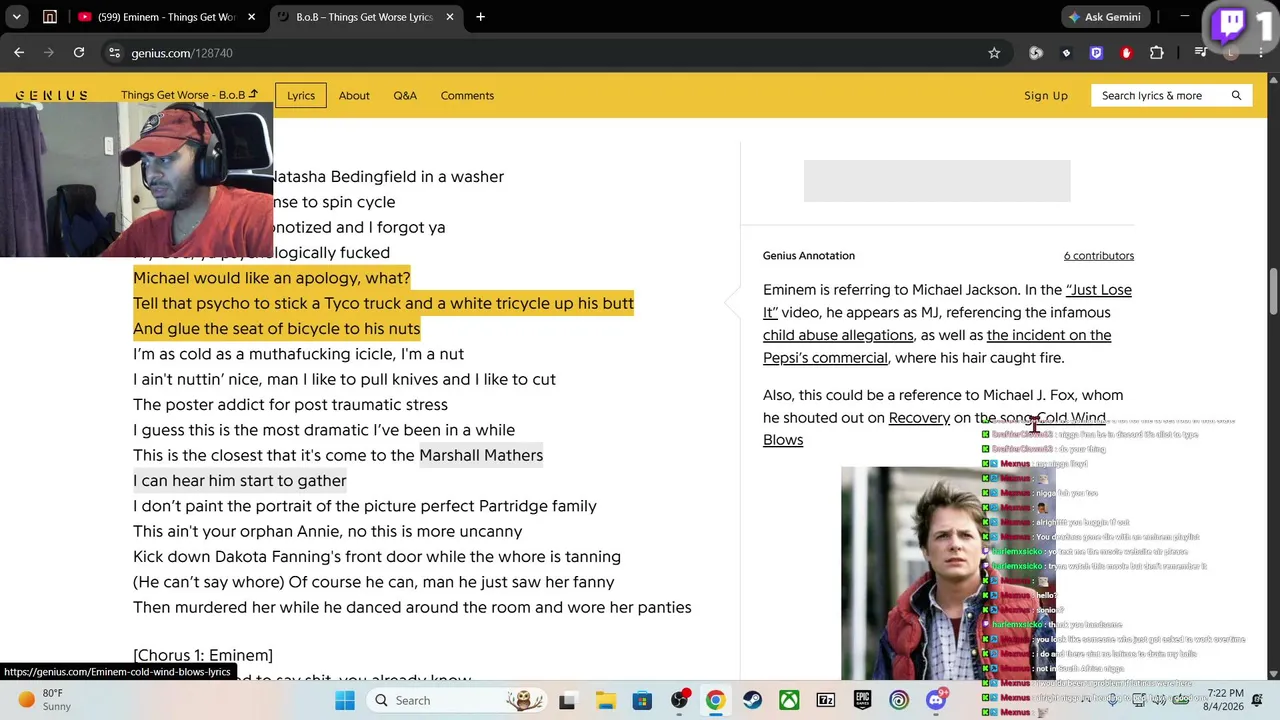This screenshot has width=1280, height=720.
Task: Open Task View on the taskbar
Action: click(567, 700)
